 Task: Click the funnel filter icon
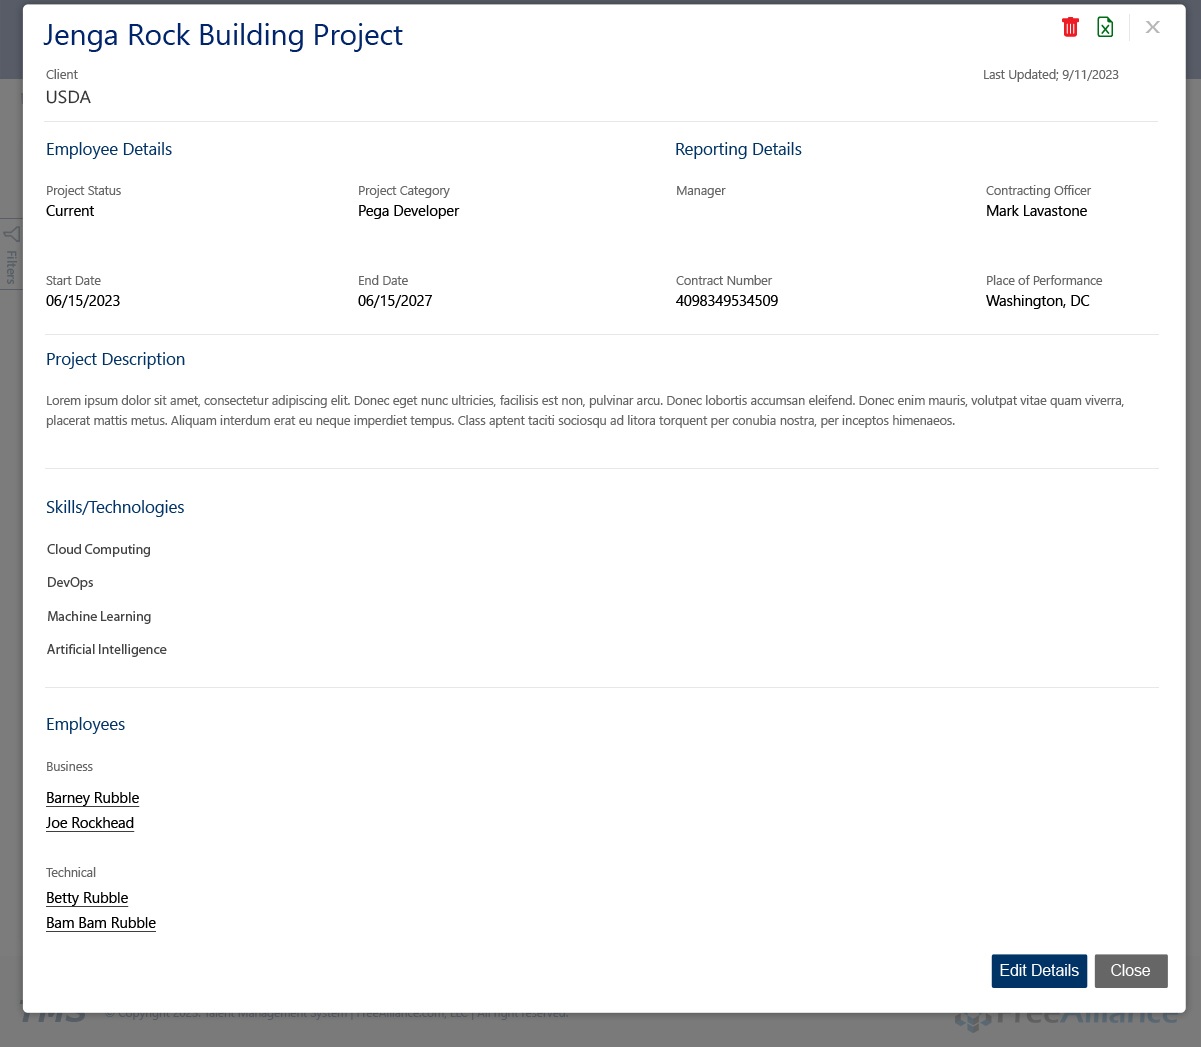tap(11, 234)
